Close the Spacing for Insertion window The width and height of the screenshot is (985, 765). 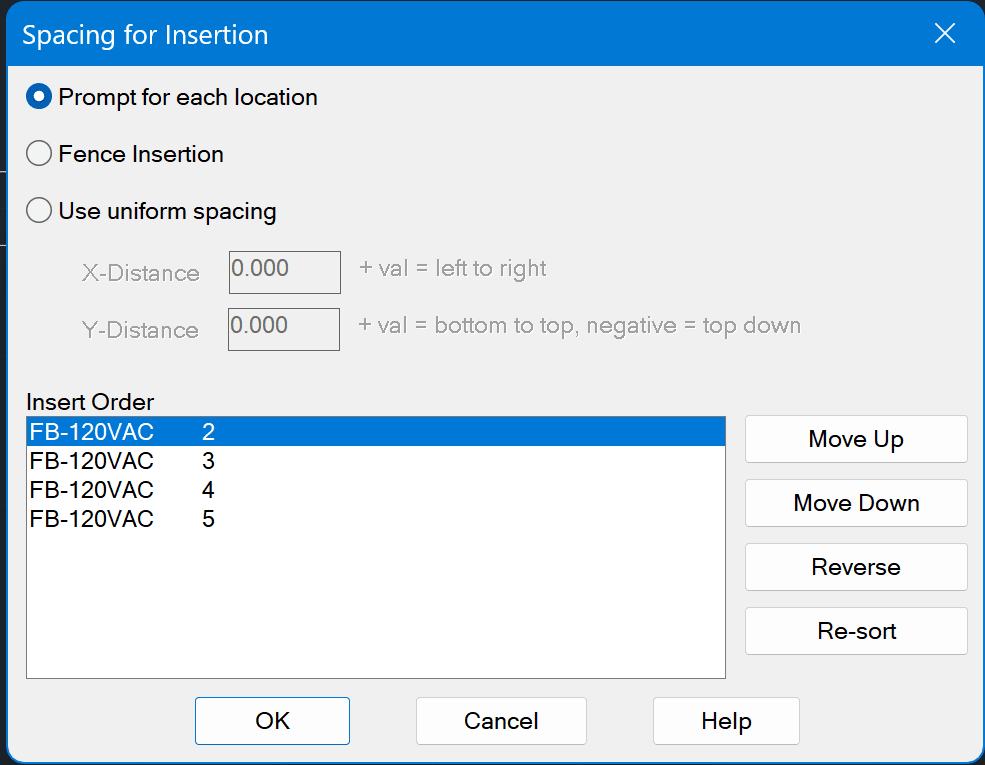coord(945,33)
